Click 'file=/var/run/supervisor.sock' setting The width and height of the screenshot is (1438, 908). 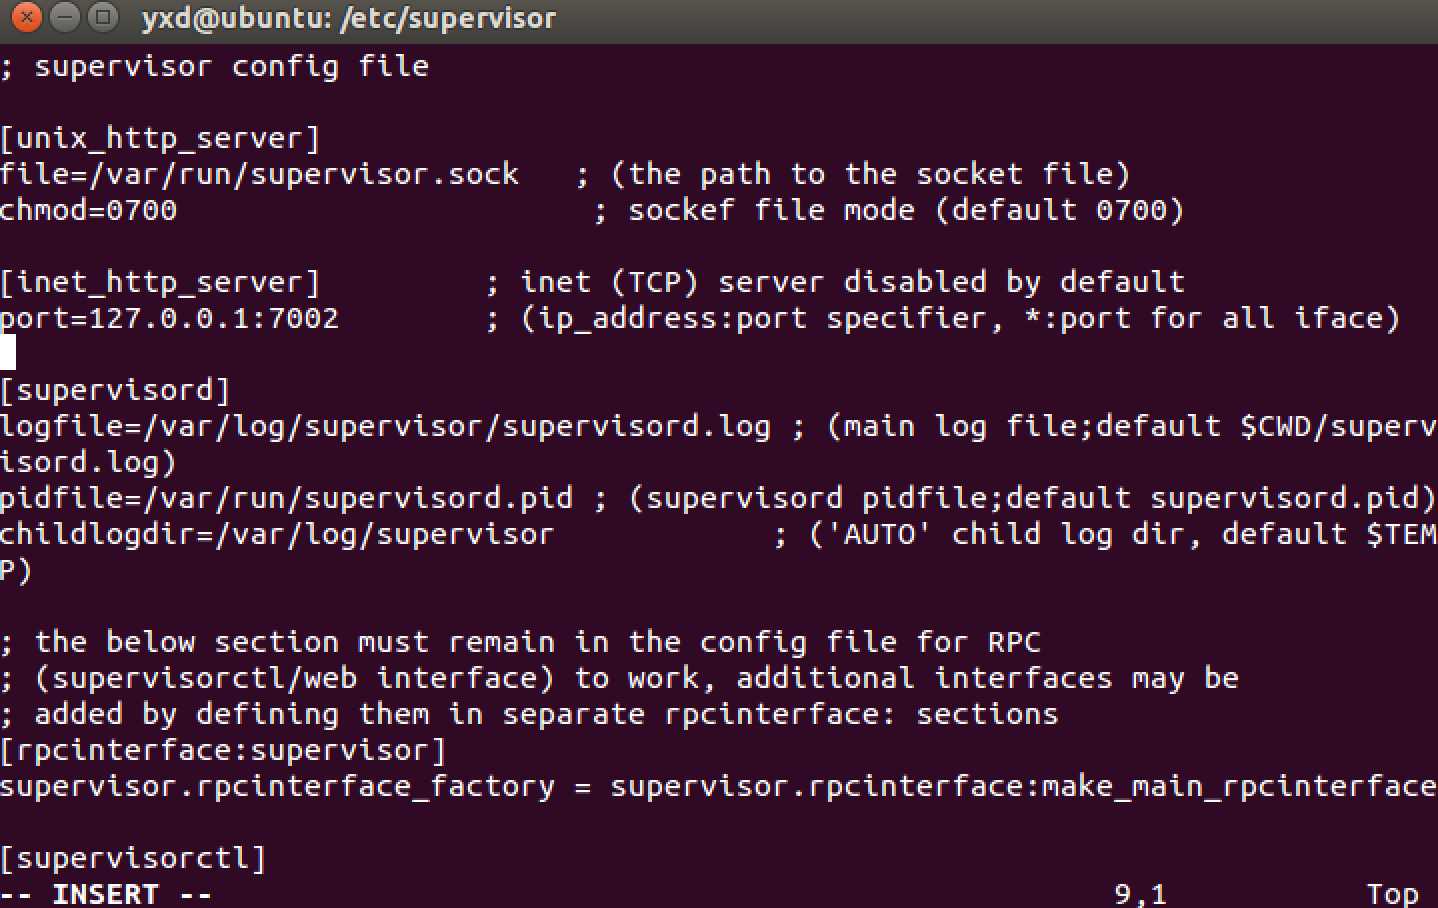(x=260, y=174)
